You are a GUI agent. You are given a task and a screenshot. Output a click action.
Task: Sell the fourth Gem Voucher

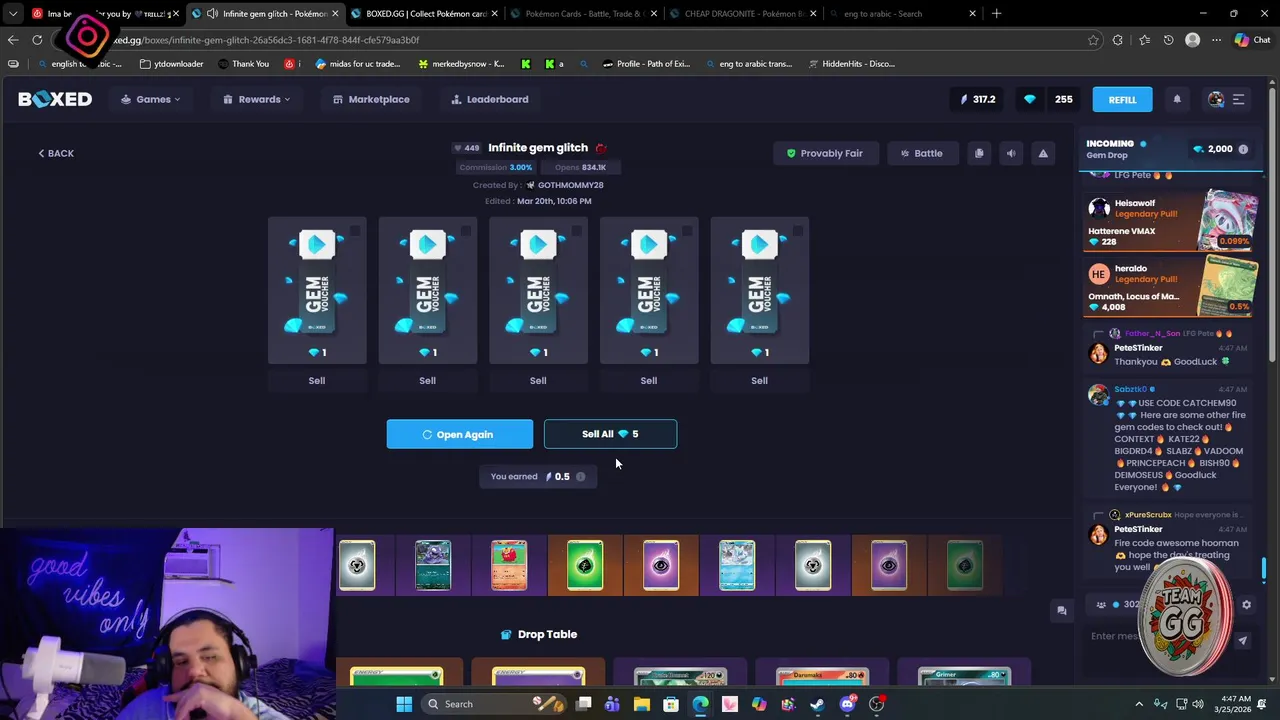[649, 380]
